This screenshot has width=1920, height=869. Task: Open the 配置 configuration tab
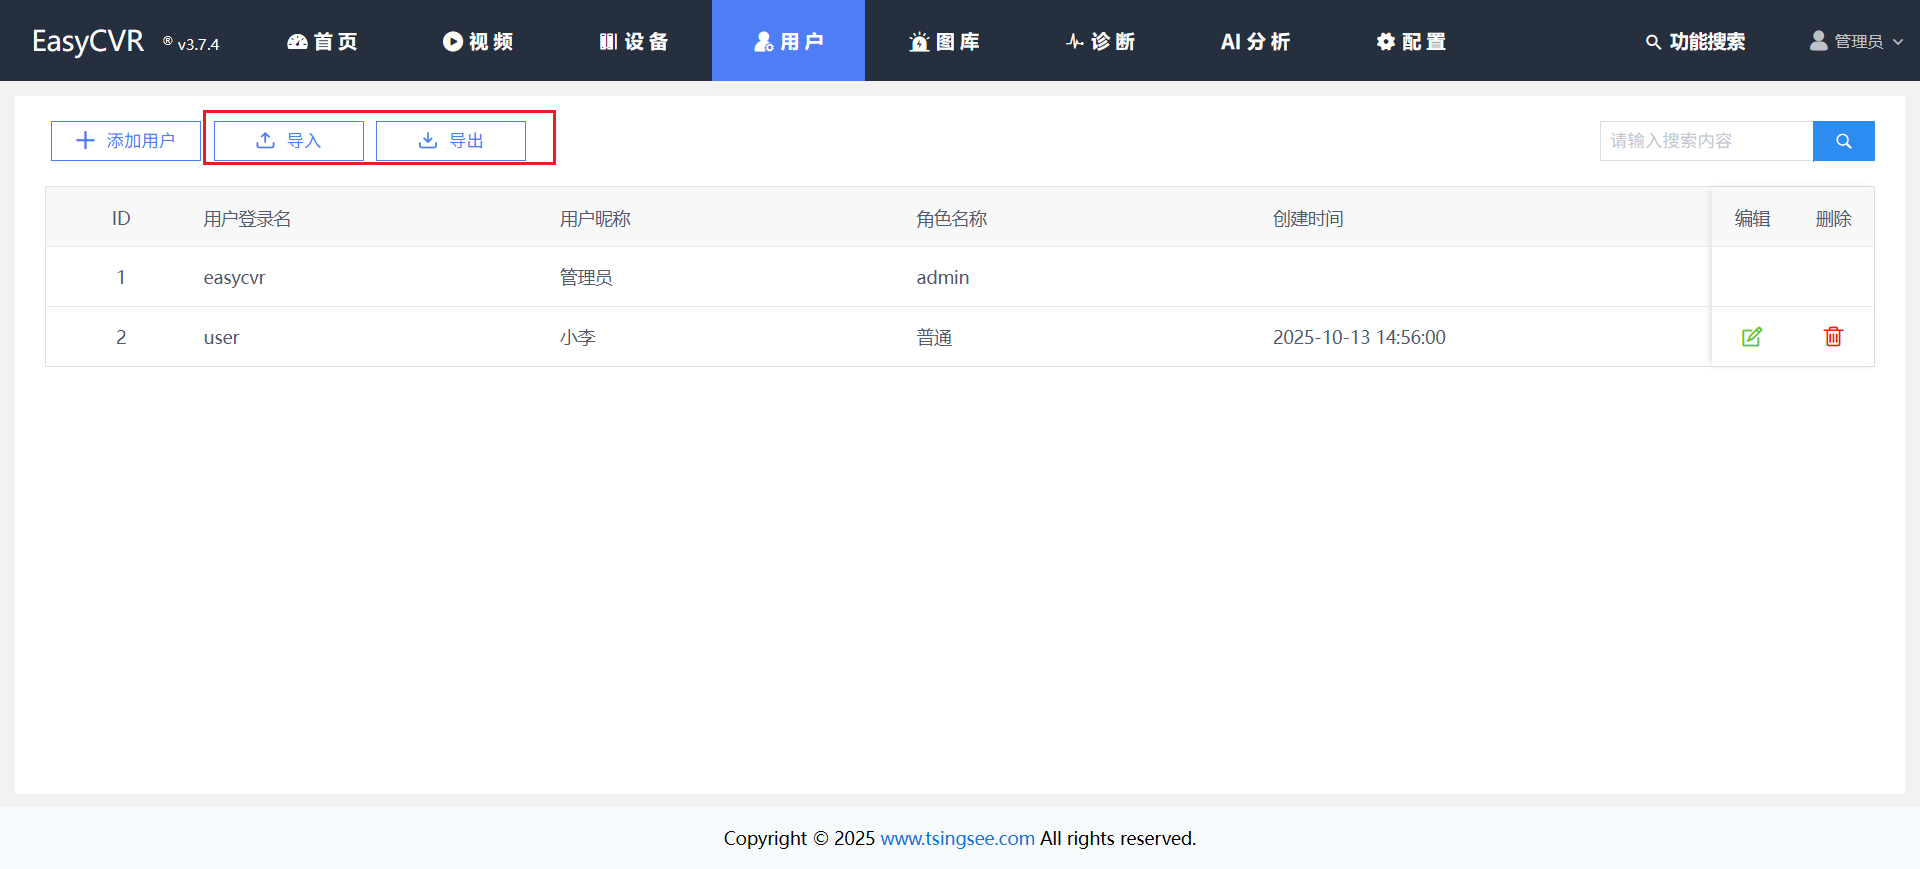click(1411, 41)
